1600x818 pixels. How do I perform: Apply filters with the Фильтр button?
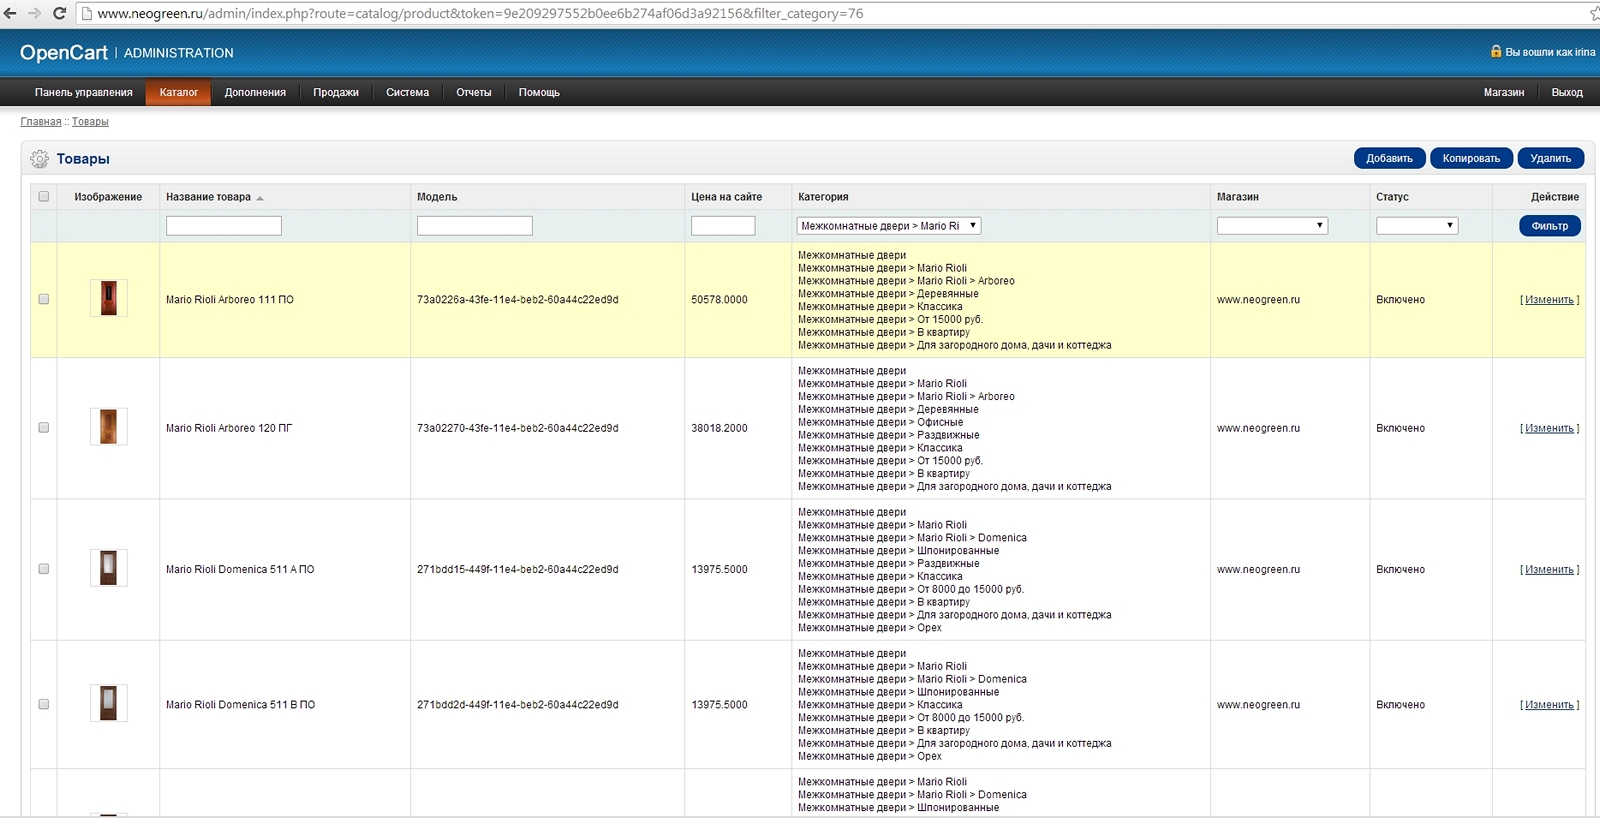pyautogui.click(x=1550, y=226)
